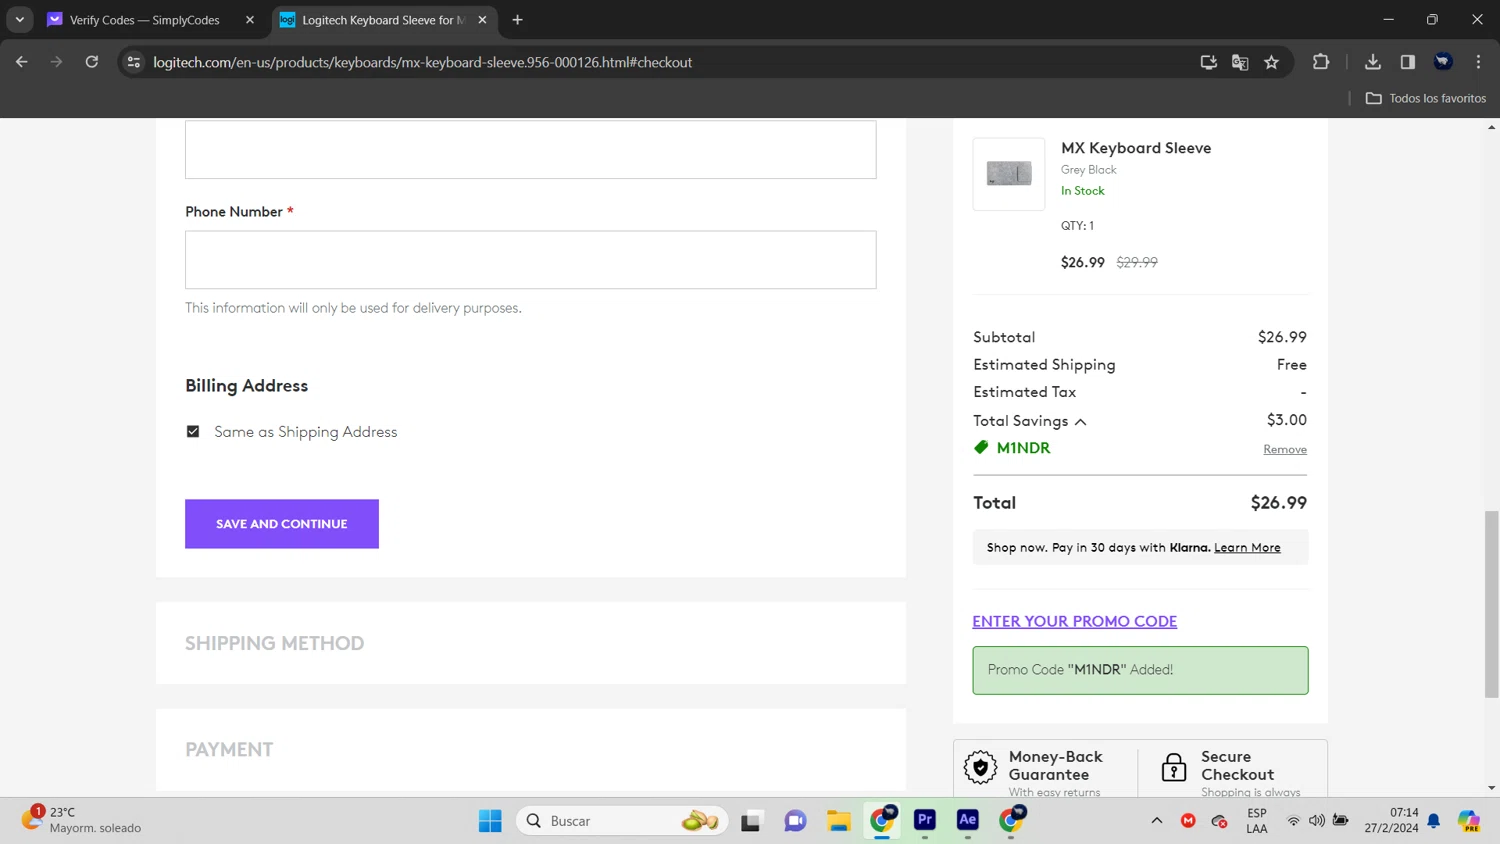The width and height of the screenshot is (1500, 844).
Task: Click the Windows taskbar Buscar search box
Action: [x=622, y=821]
